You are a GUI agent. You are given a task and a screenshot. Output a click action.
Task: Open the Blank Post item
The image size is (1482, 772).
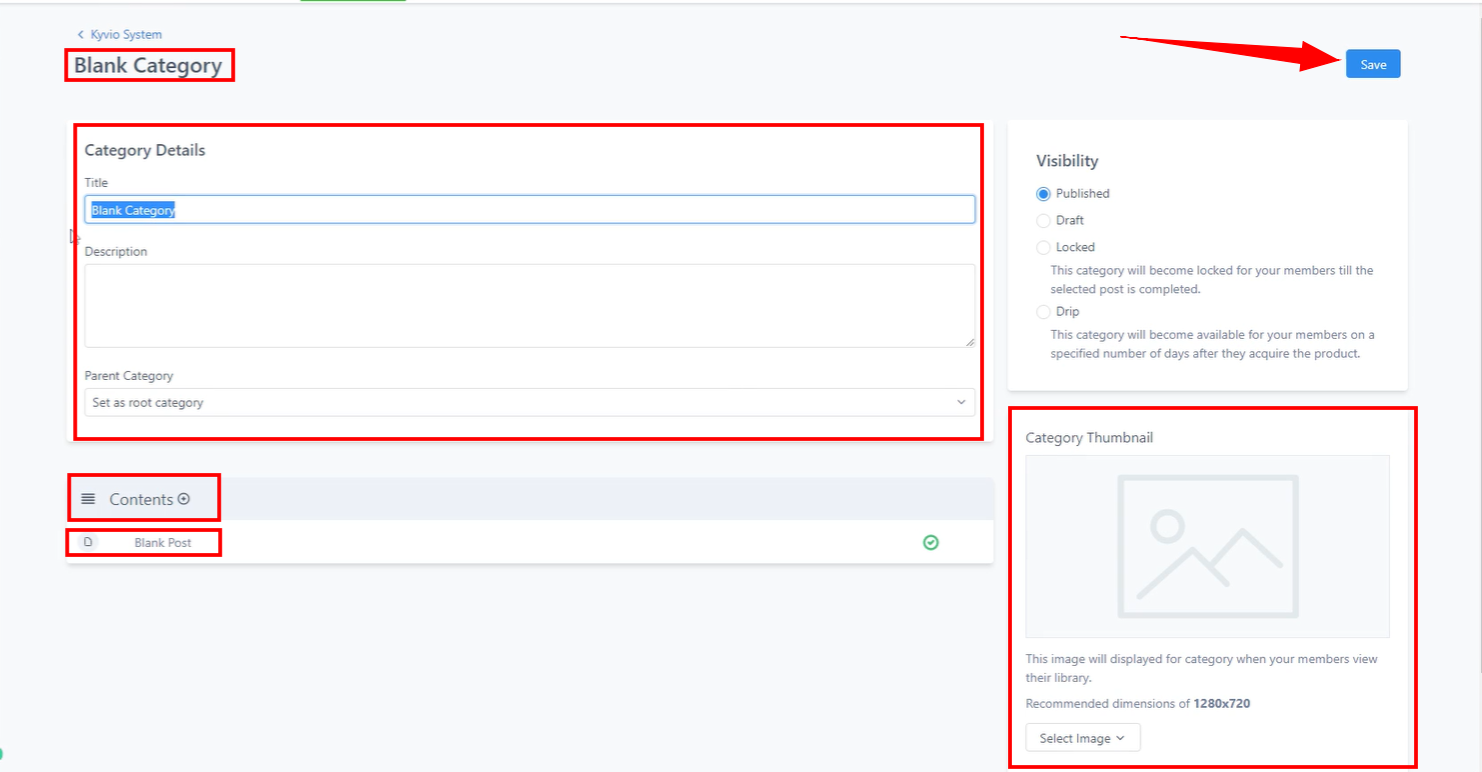pyautogui.click(x=163, y=543)
